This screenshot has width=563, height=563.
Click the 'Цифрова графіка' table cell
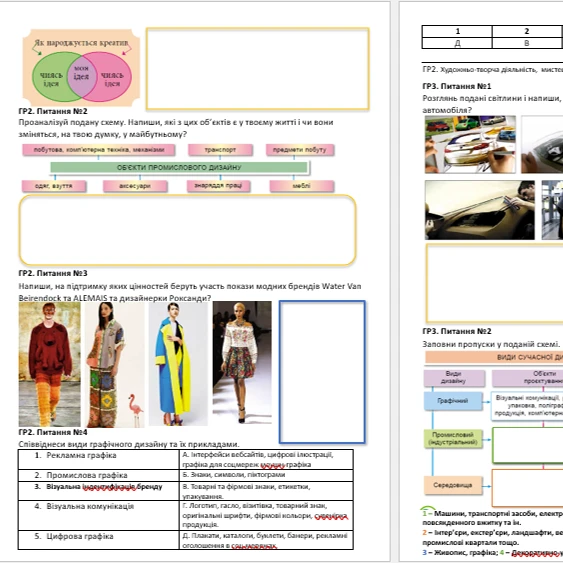click(99, 540)
